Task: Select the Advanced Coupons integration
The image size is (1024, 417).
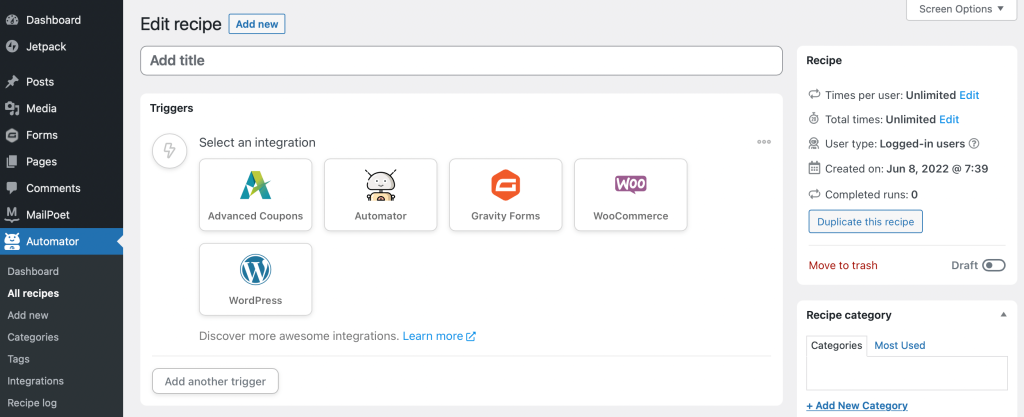Action: point(255,194)
